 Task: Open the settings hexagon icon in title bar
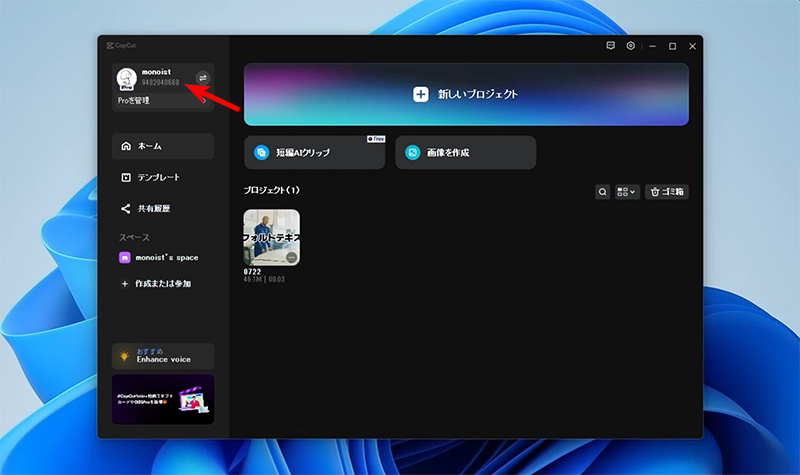(631, 46)
